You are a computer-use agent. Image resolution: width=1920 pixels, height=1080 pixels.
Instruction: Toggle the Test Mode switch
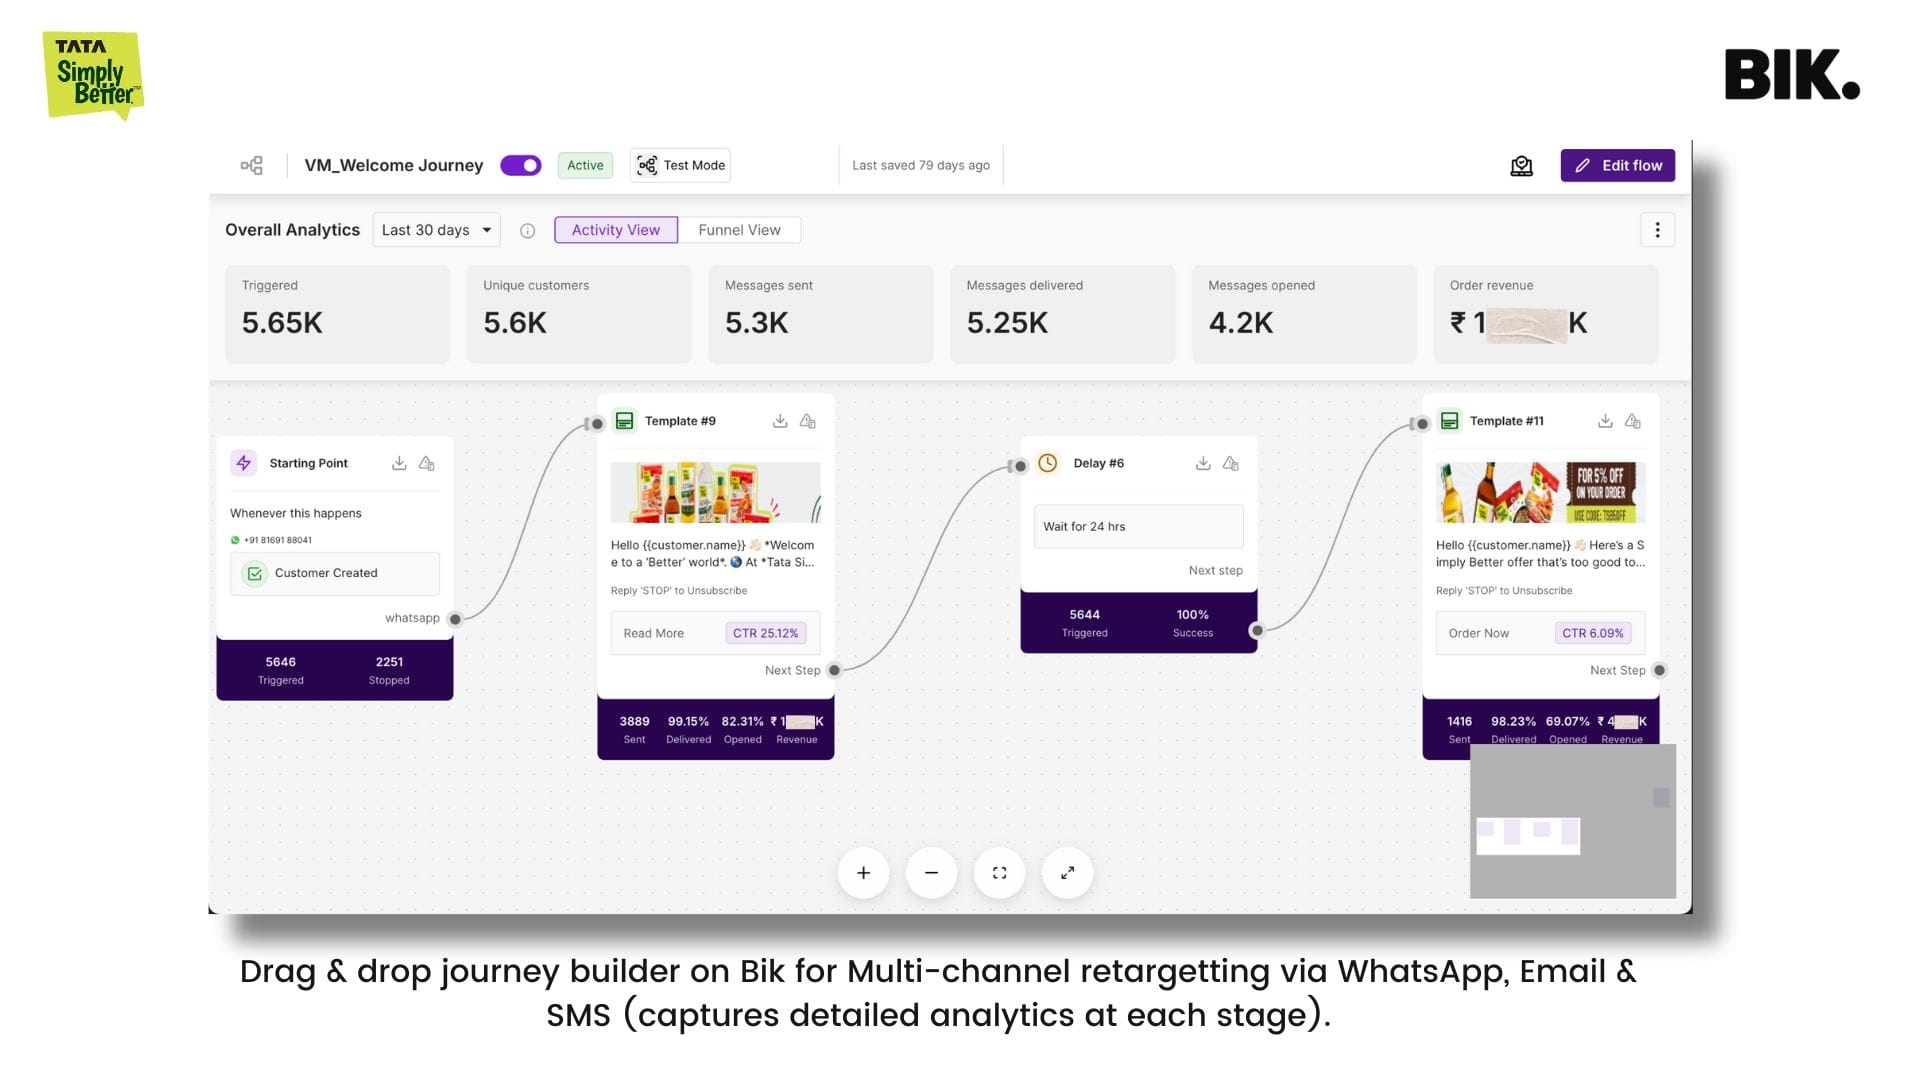(x=682, y=165)
